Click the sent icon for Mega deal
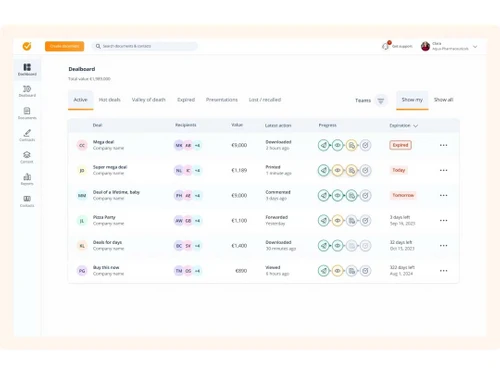The height and width of the screenshot is (375, 500). 323,145
